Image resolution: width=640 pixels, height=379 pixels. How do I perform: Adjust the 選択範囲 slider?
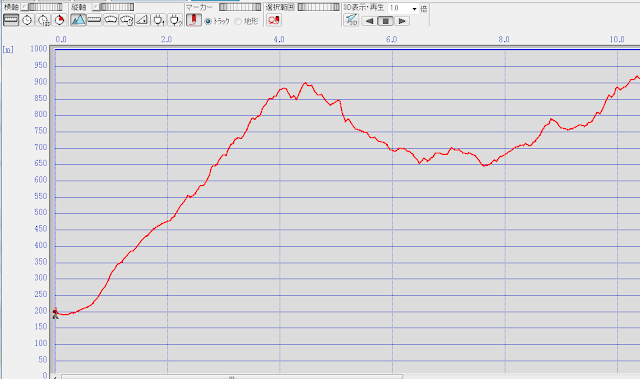[318, 7]
